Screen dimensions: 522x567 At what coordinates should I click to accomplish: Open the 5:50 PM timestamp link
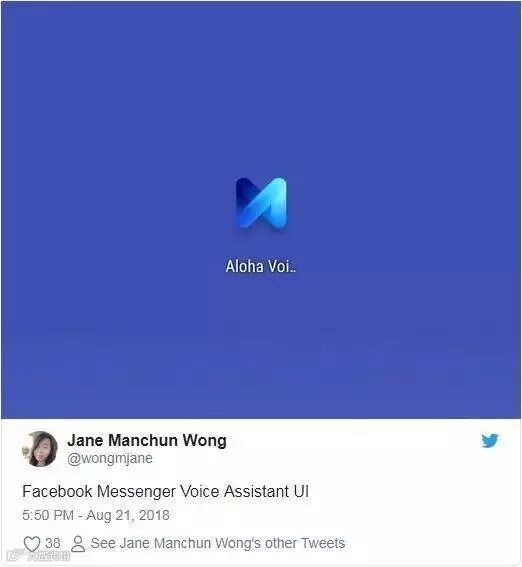(48, 515)
